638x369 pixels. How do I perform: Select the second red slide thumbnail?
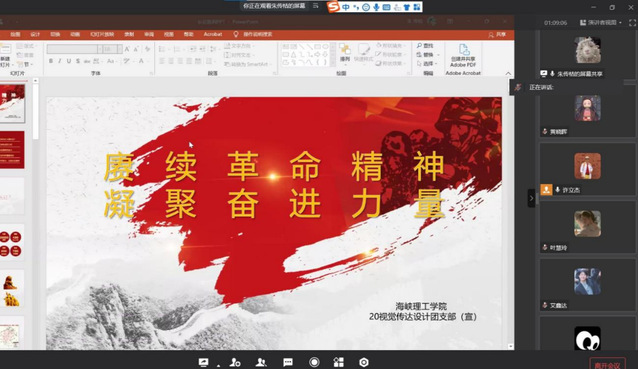pos(12,150)
